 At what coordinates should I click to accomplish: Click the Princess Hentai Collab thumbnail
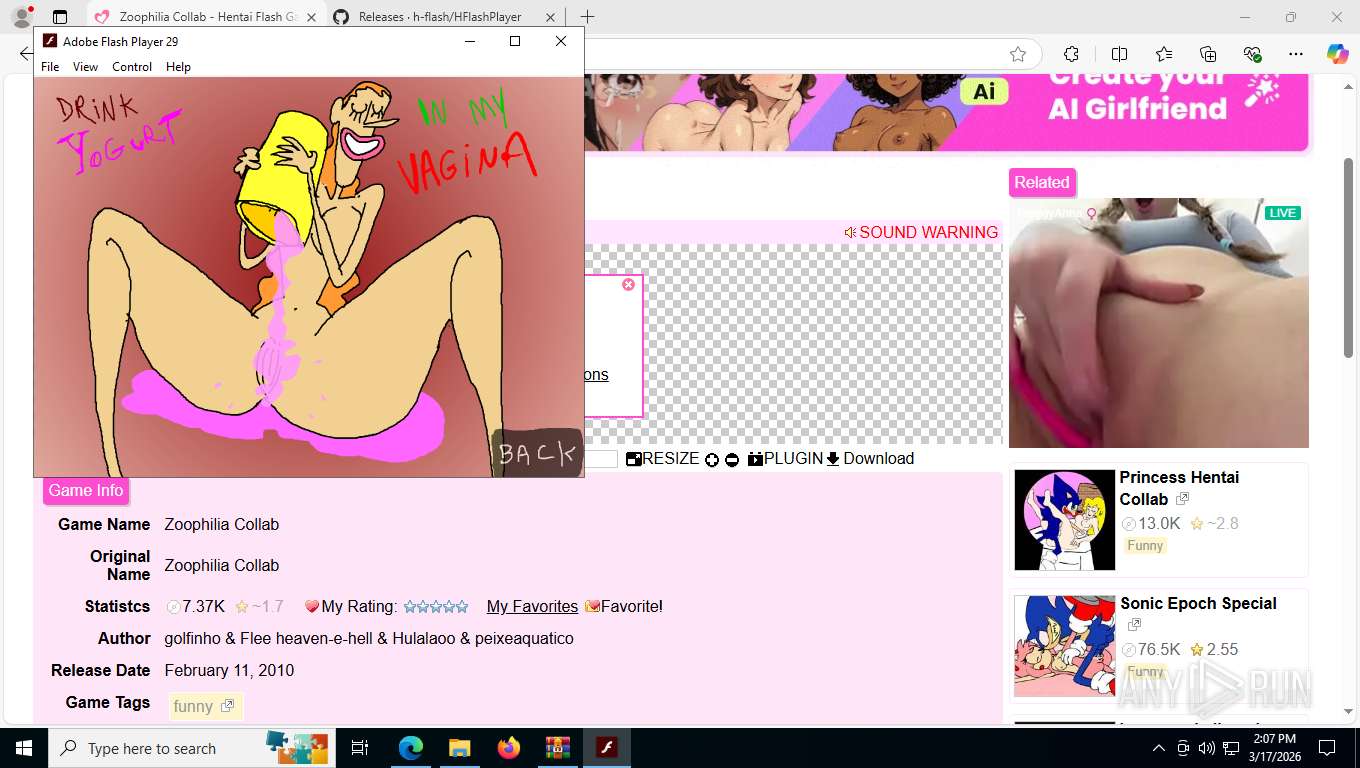pos(1064,520)
